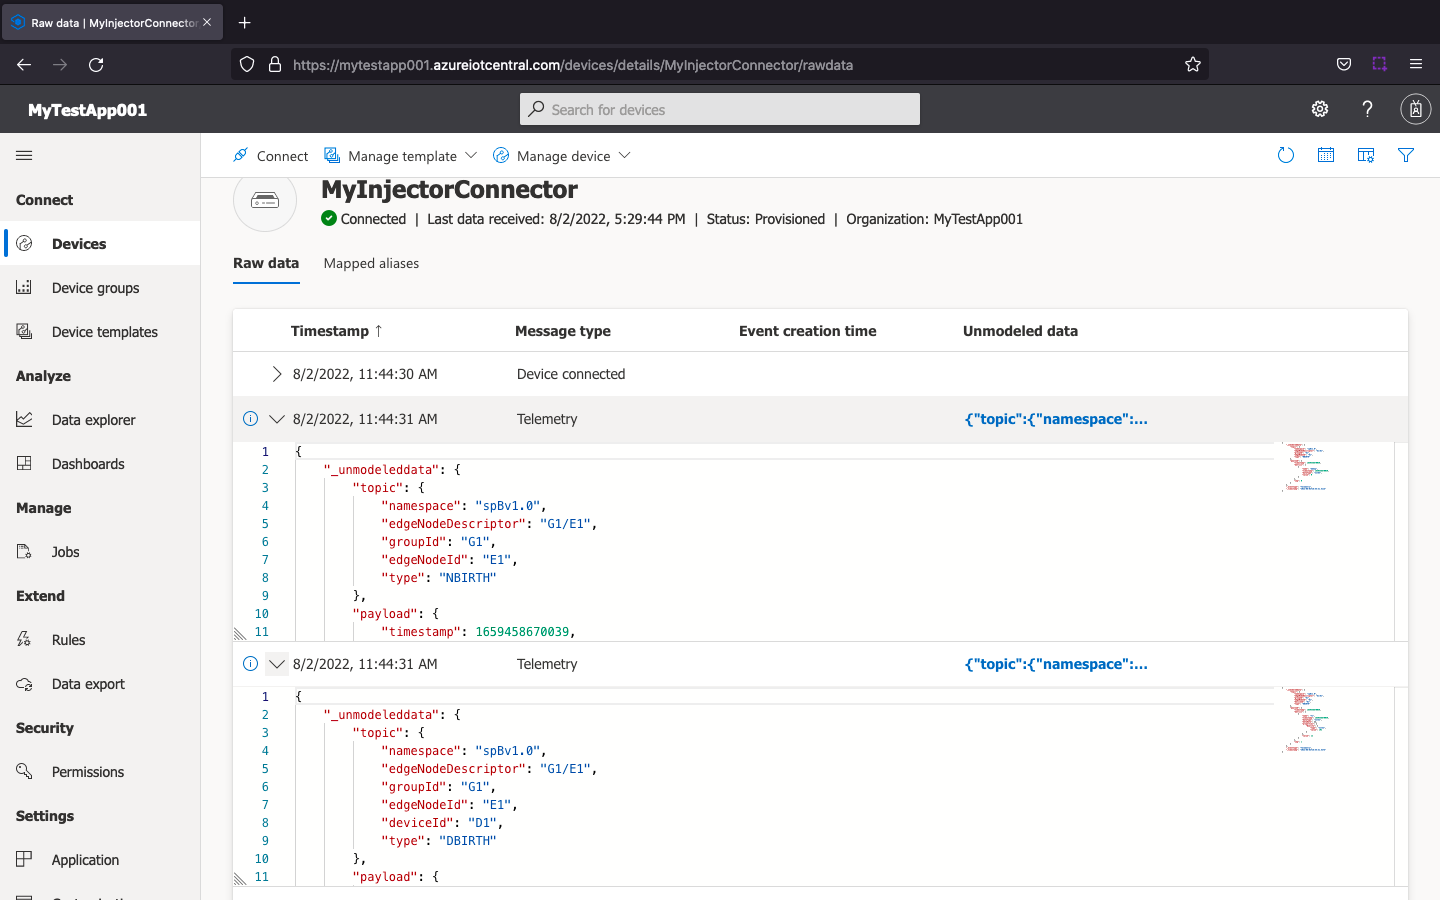Open the settings gear in the header

point(1320,109)
